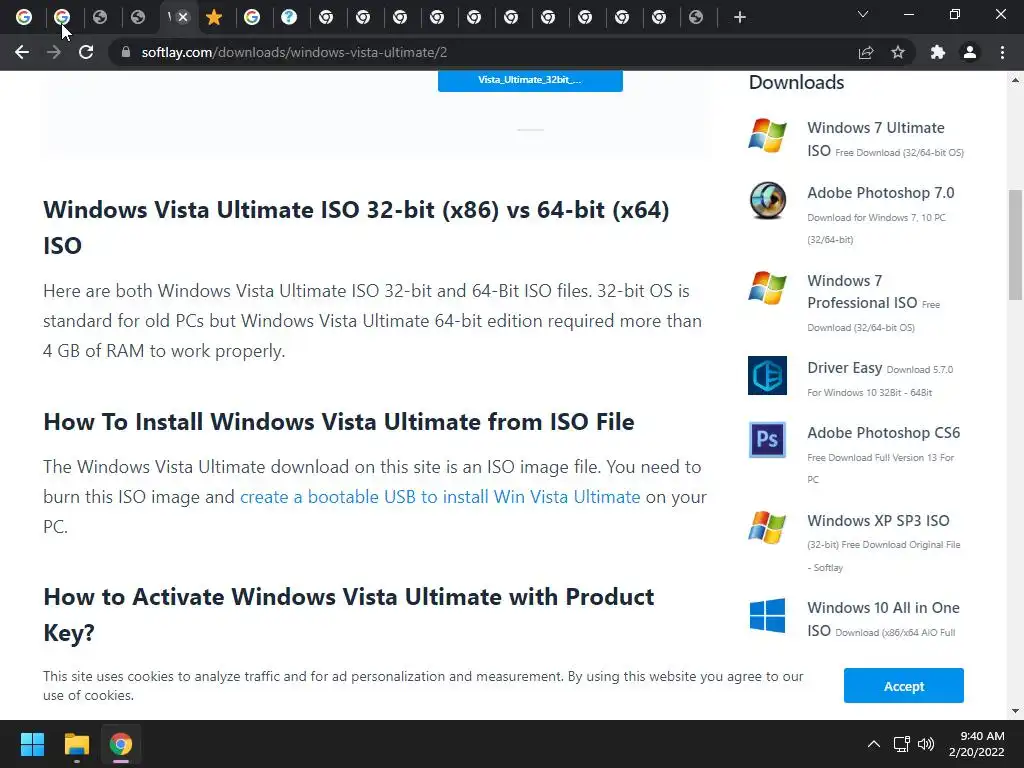This screenshot has width=1024, height=768.
Task: Click the page scrollbar thumb
Action: pyautogui.click(x=1016, y=244)
